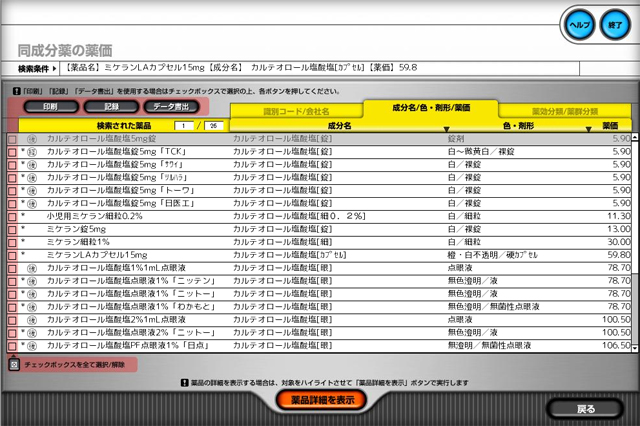Screen dimensions: 640x426
Task: Click price cell 59.80
Action: [x=619, y=255]
